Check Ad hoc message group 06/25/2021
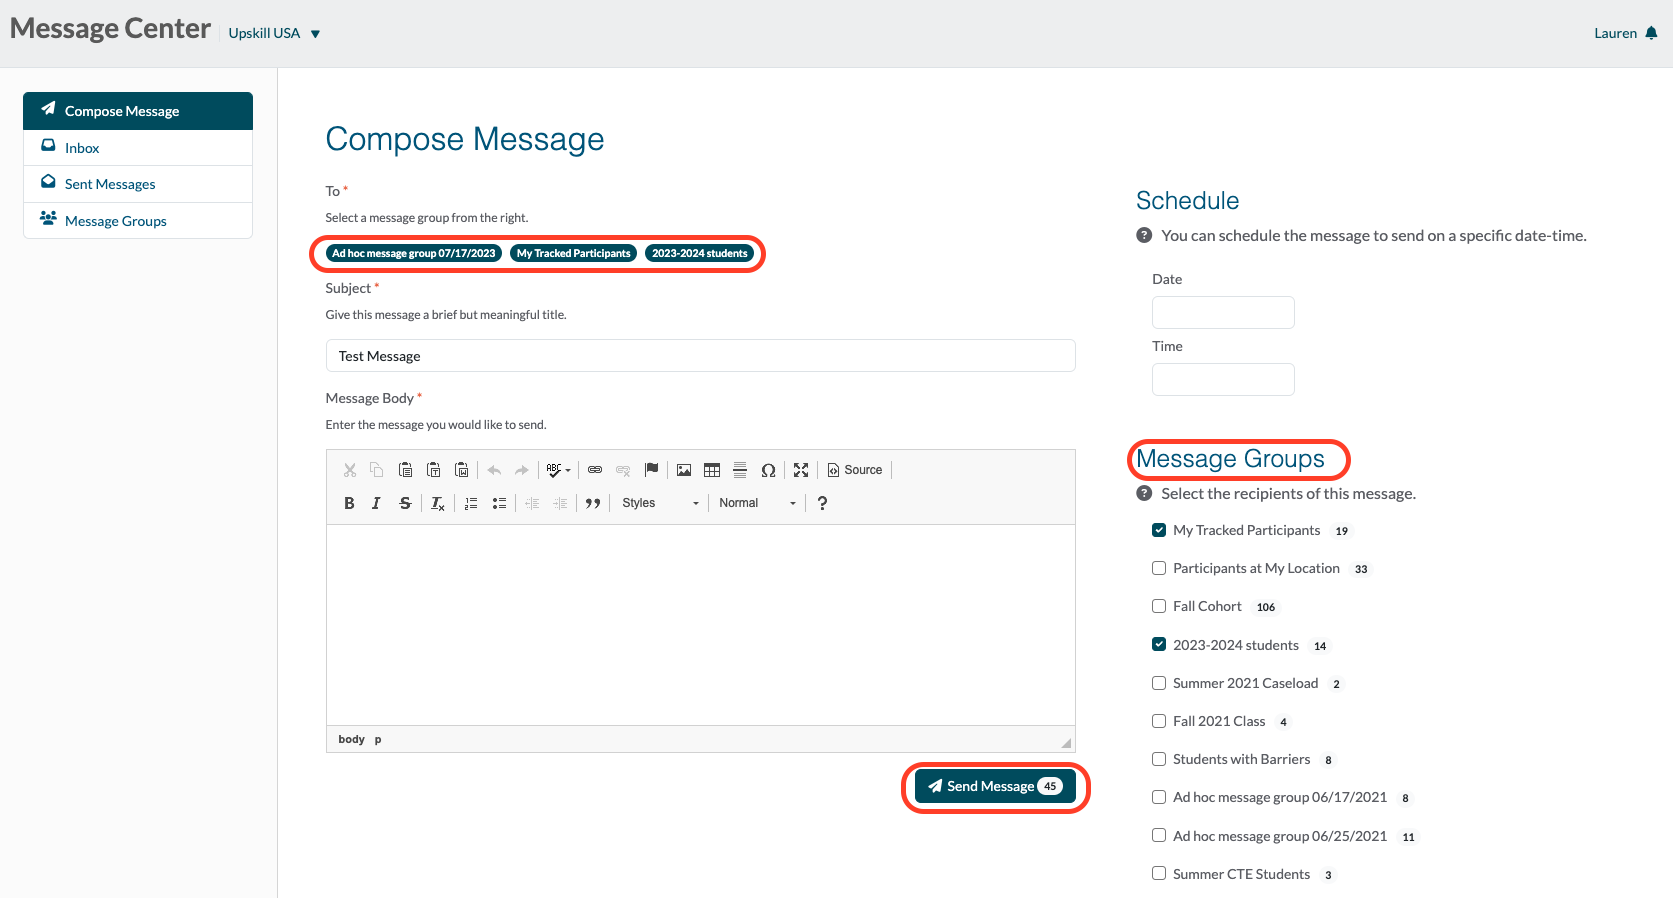1673x898 pixels. pos(1159,835)
